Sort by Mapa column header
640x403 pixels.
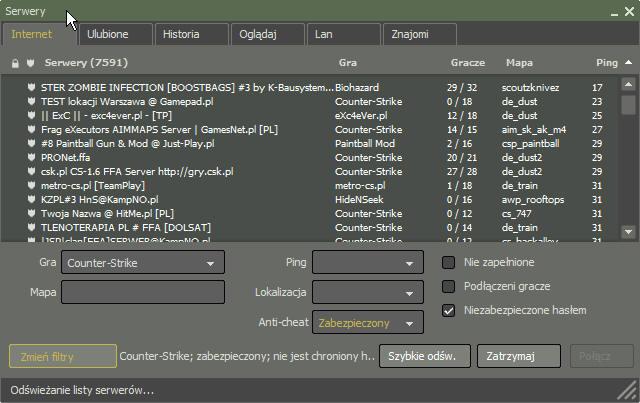pos(519,62)
